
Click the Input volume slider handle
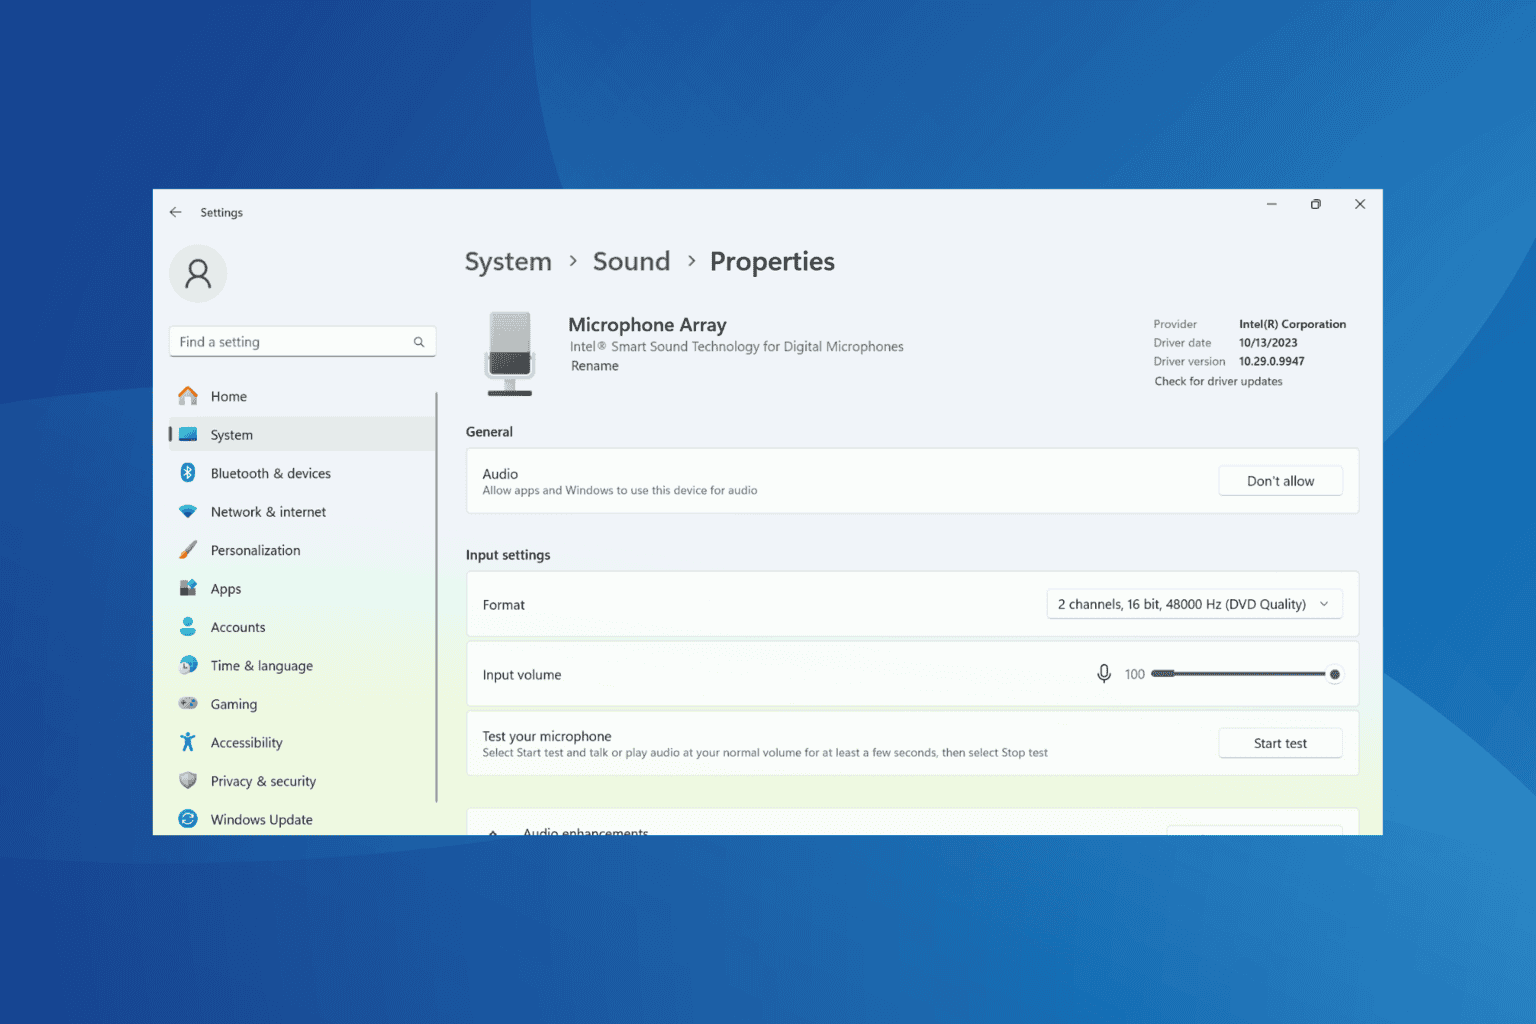[1334, 673]
